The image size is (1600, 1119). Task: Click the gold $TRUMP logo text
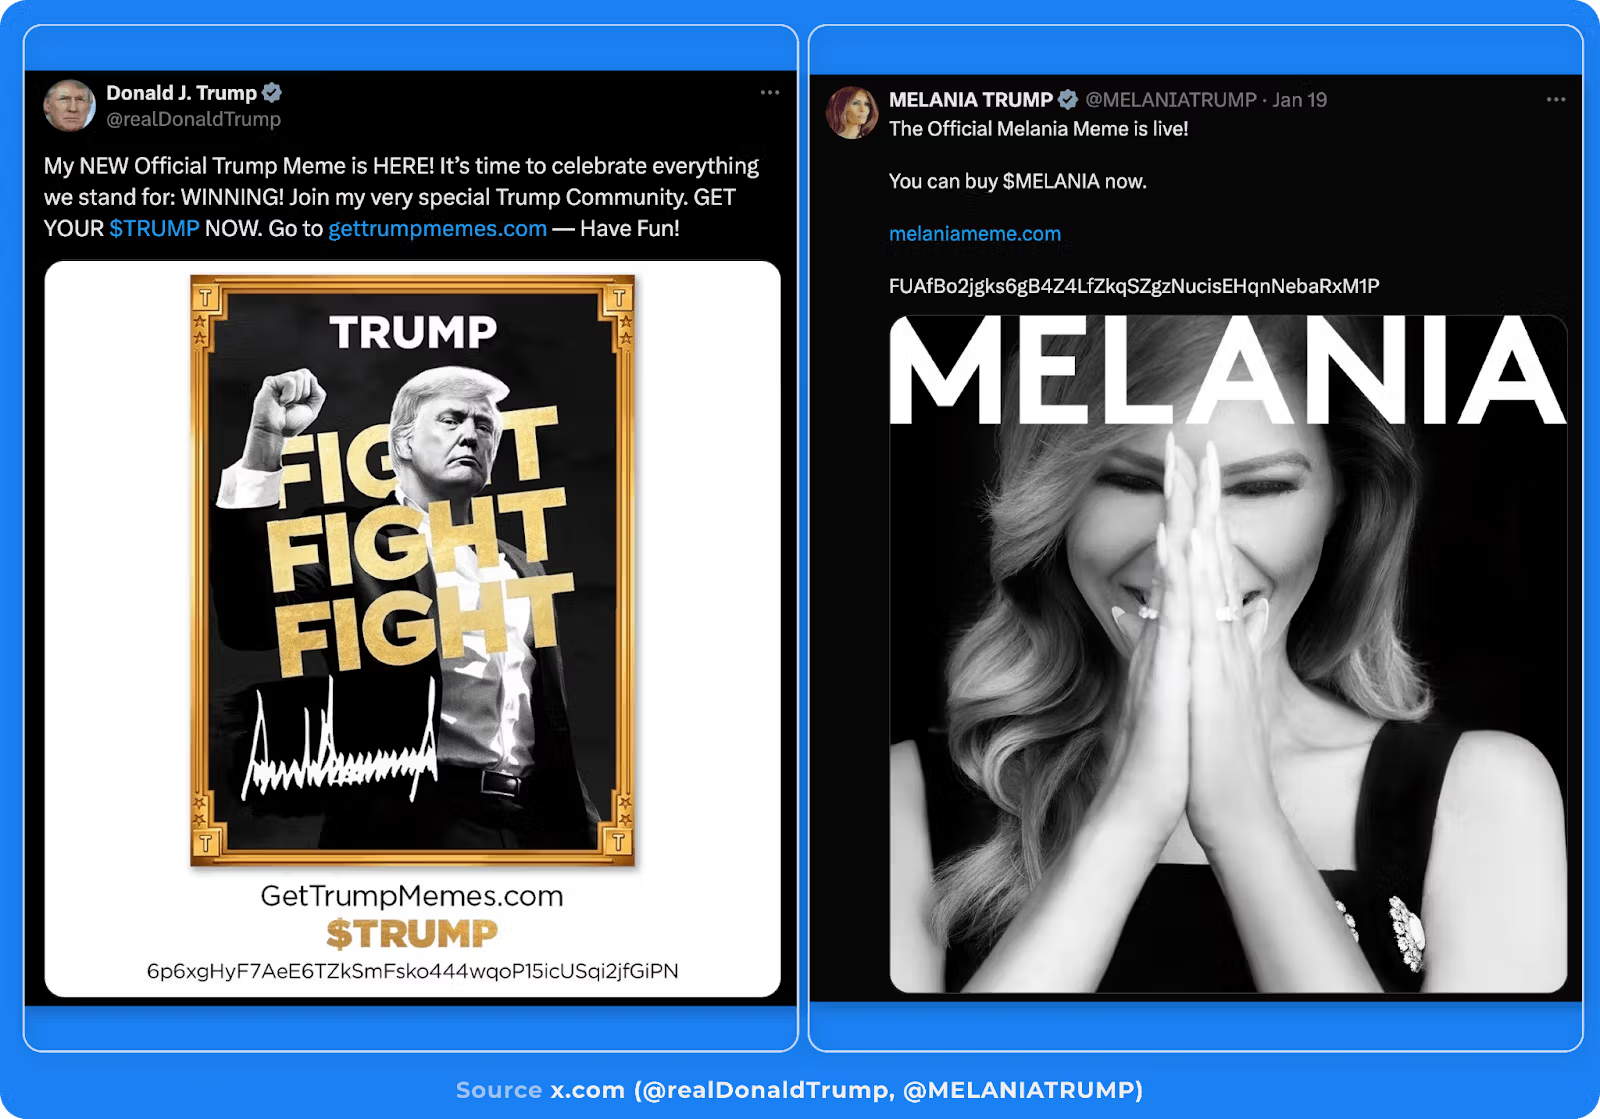pyautogui.click(x=412, y=934)
